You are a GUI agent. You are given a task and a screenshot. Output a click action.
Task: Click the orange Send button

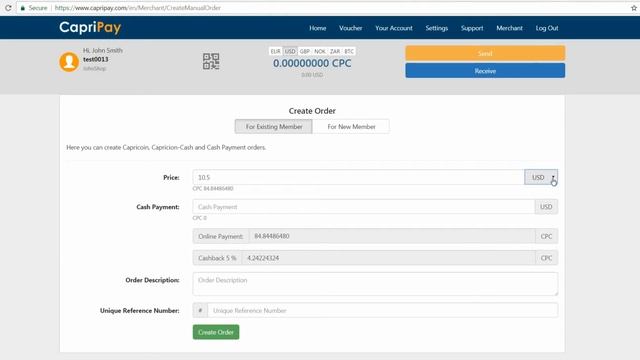485,53
